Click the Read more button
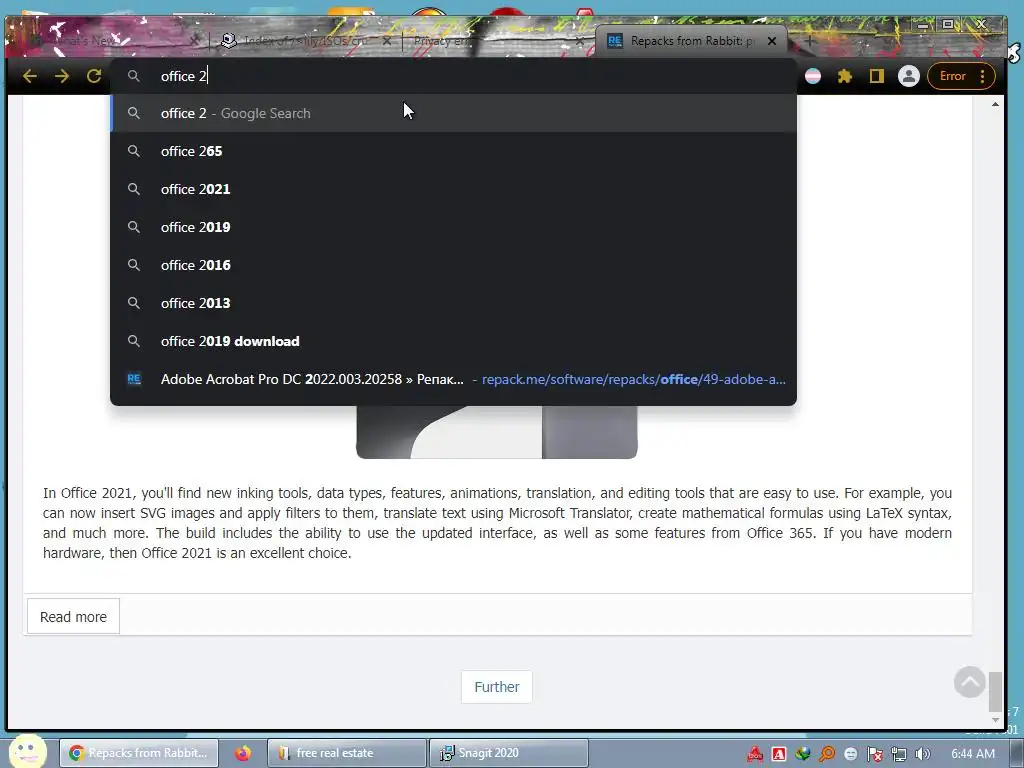The height and width of the screenshot is (768, 1024). pyautogui.click(x=73, y=616)
